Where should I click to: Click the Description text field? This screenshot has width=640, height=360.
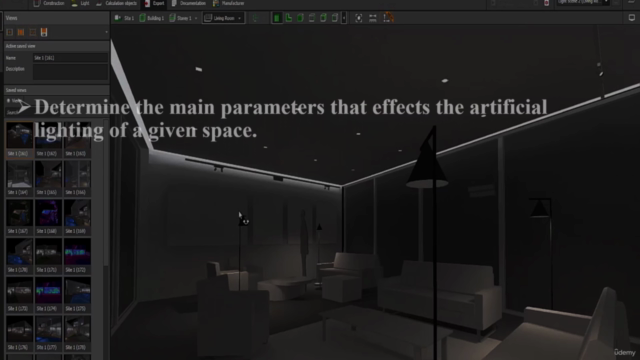[71, 72]
